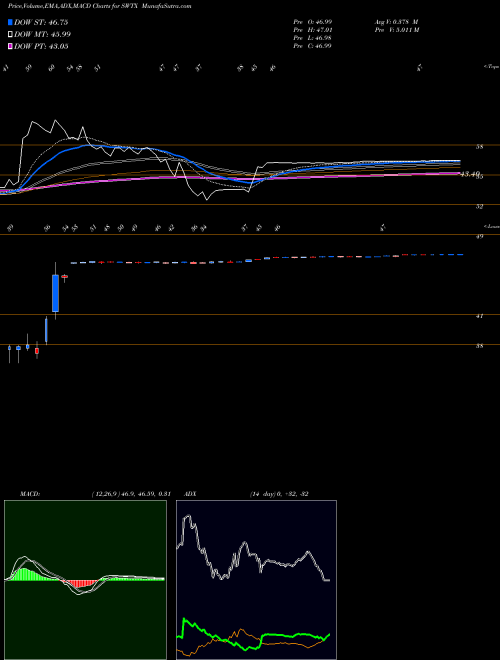The width and height of the screenshot is (500, 660).
Task: Click the 41 axis label on candlestick chart
Action: pos(479,316)
